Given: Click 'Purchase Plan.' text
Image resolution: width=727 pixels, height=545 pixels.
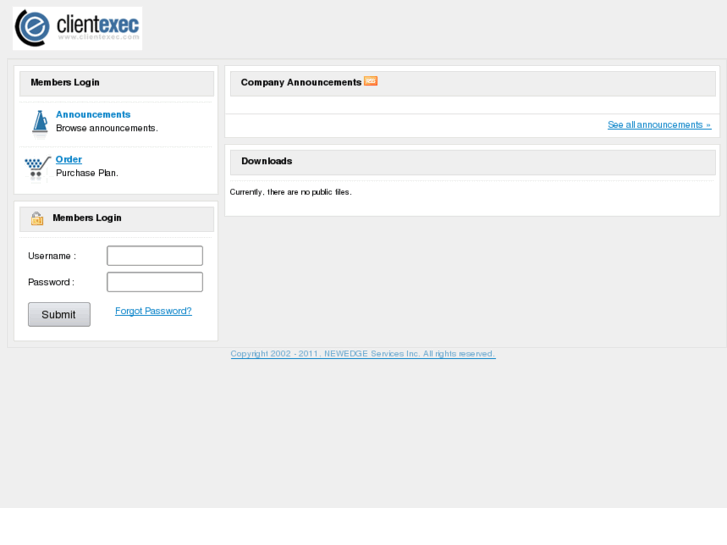Looking at the screenshot, I should pyautogui.click(x=87, y=173).
